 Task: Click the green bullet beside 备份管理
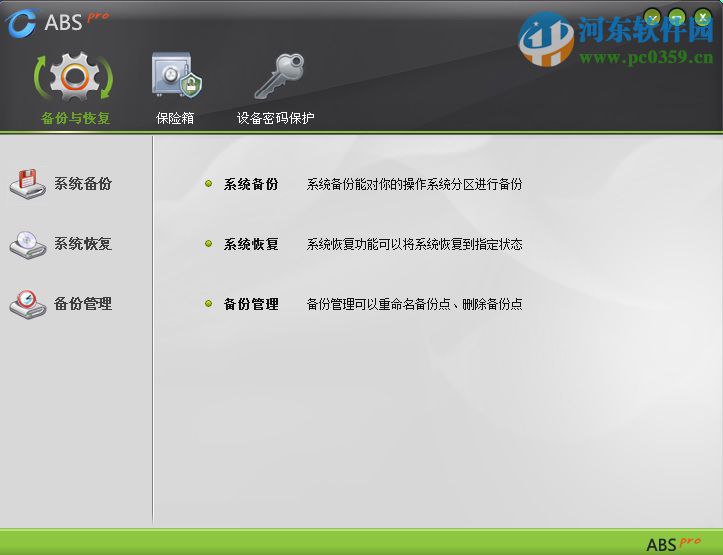click(x=208, y=303)
